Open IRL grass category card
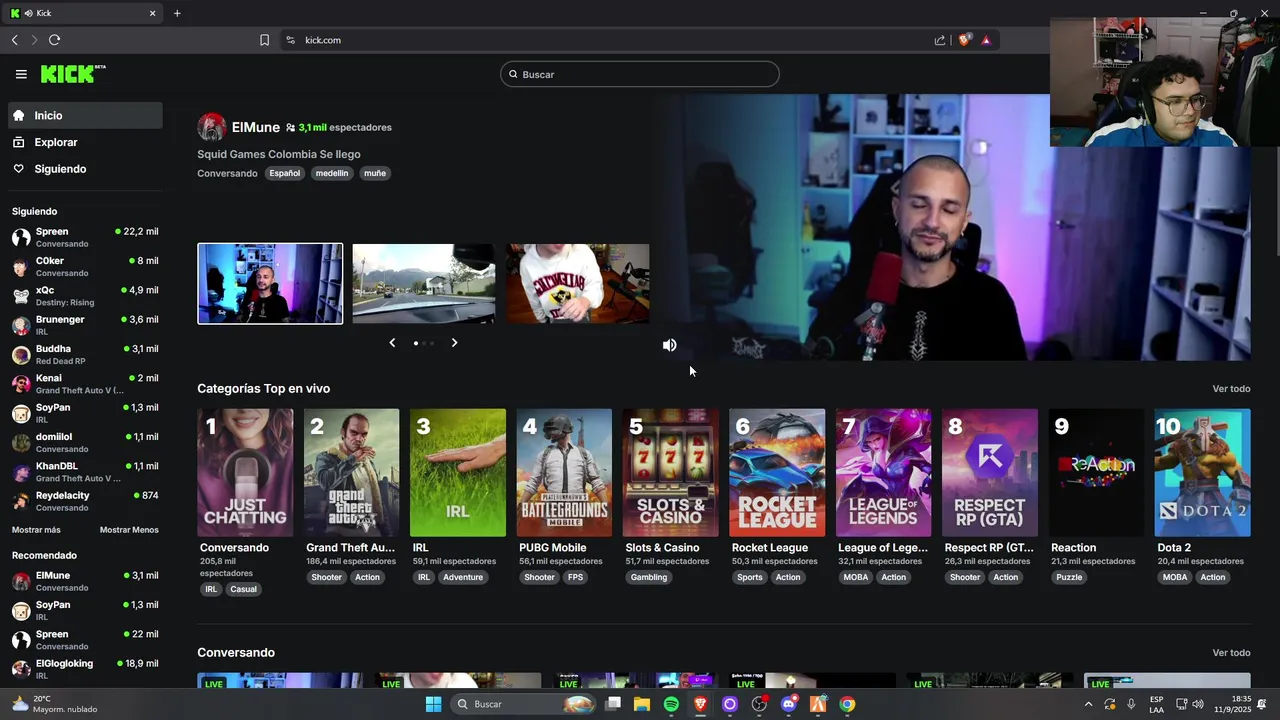 pyautogui.click(x=458, y=472)
